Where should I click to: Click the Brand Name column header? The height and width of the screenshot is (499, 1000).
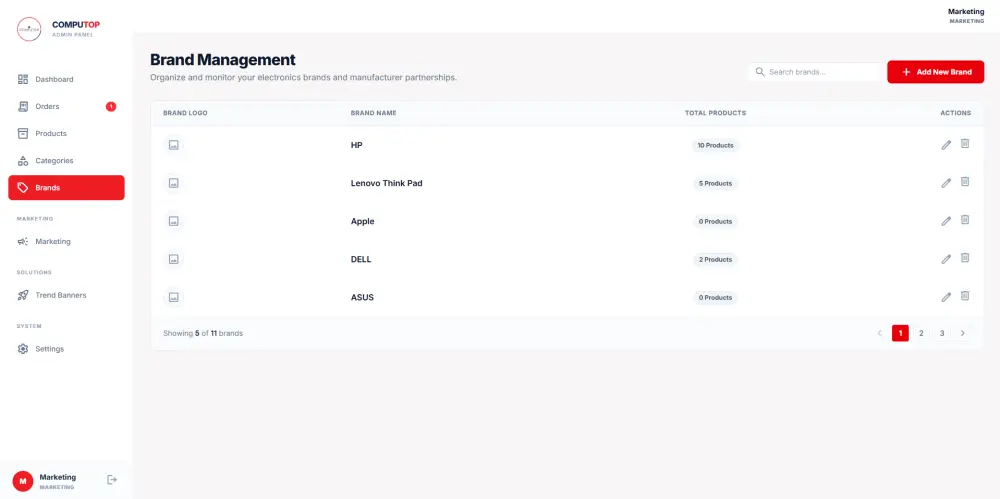[x=373, y=113]
